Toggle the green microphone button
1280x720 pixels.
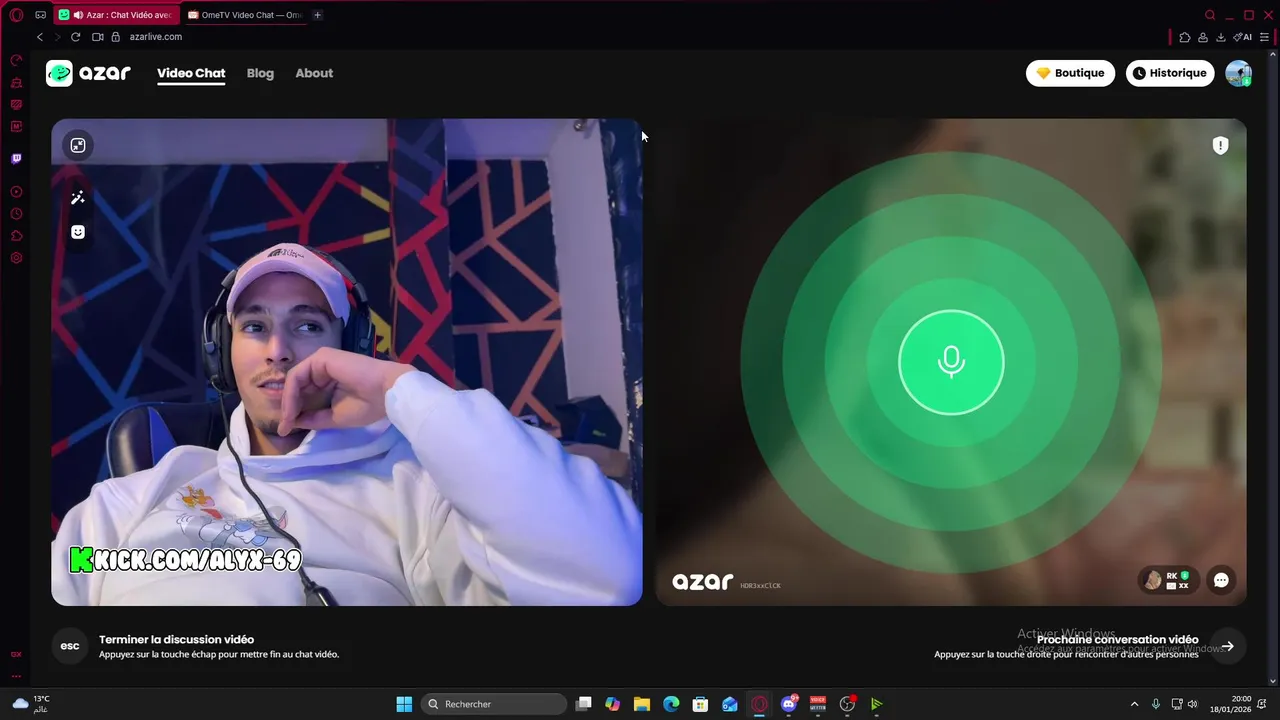pyautogui.click(x=951, y=362)
